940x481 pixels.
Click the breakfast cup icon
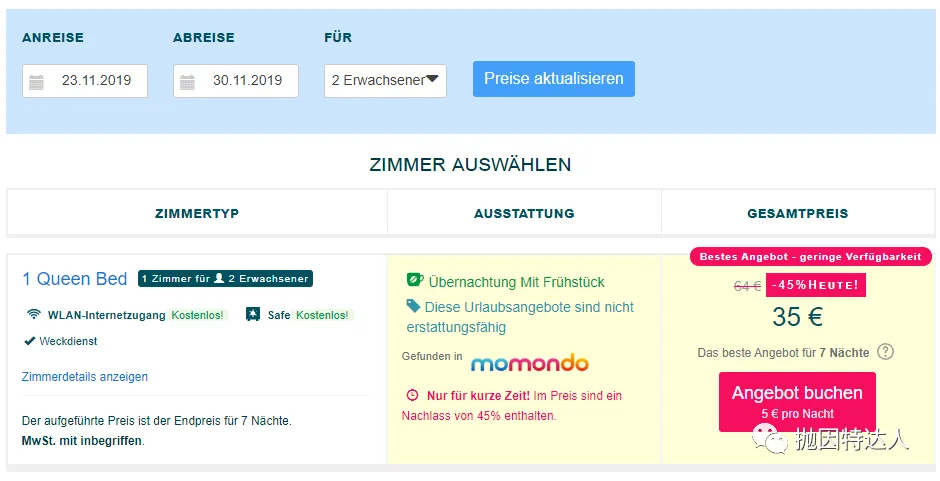click(415, 280)
